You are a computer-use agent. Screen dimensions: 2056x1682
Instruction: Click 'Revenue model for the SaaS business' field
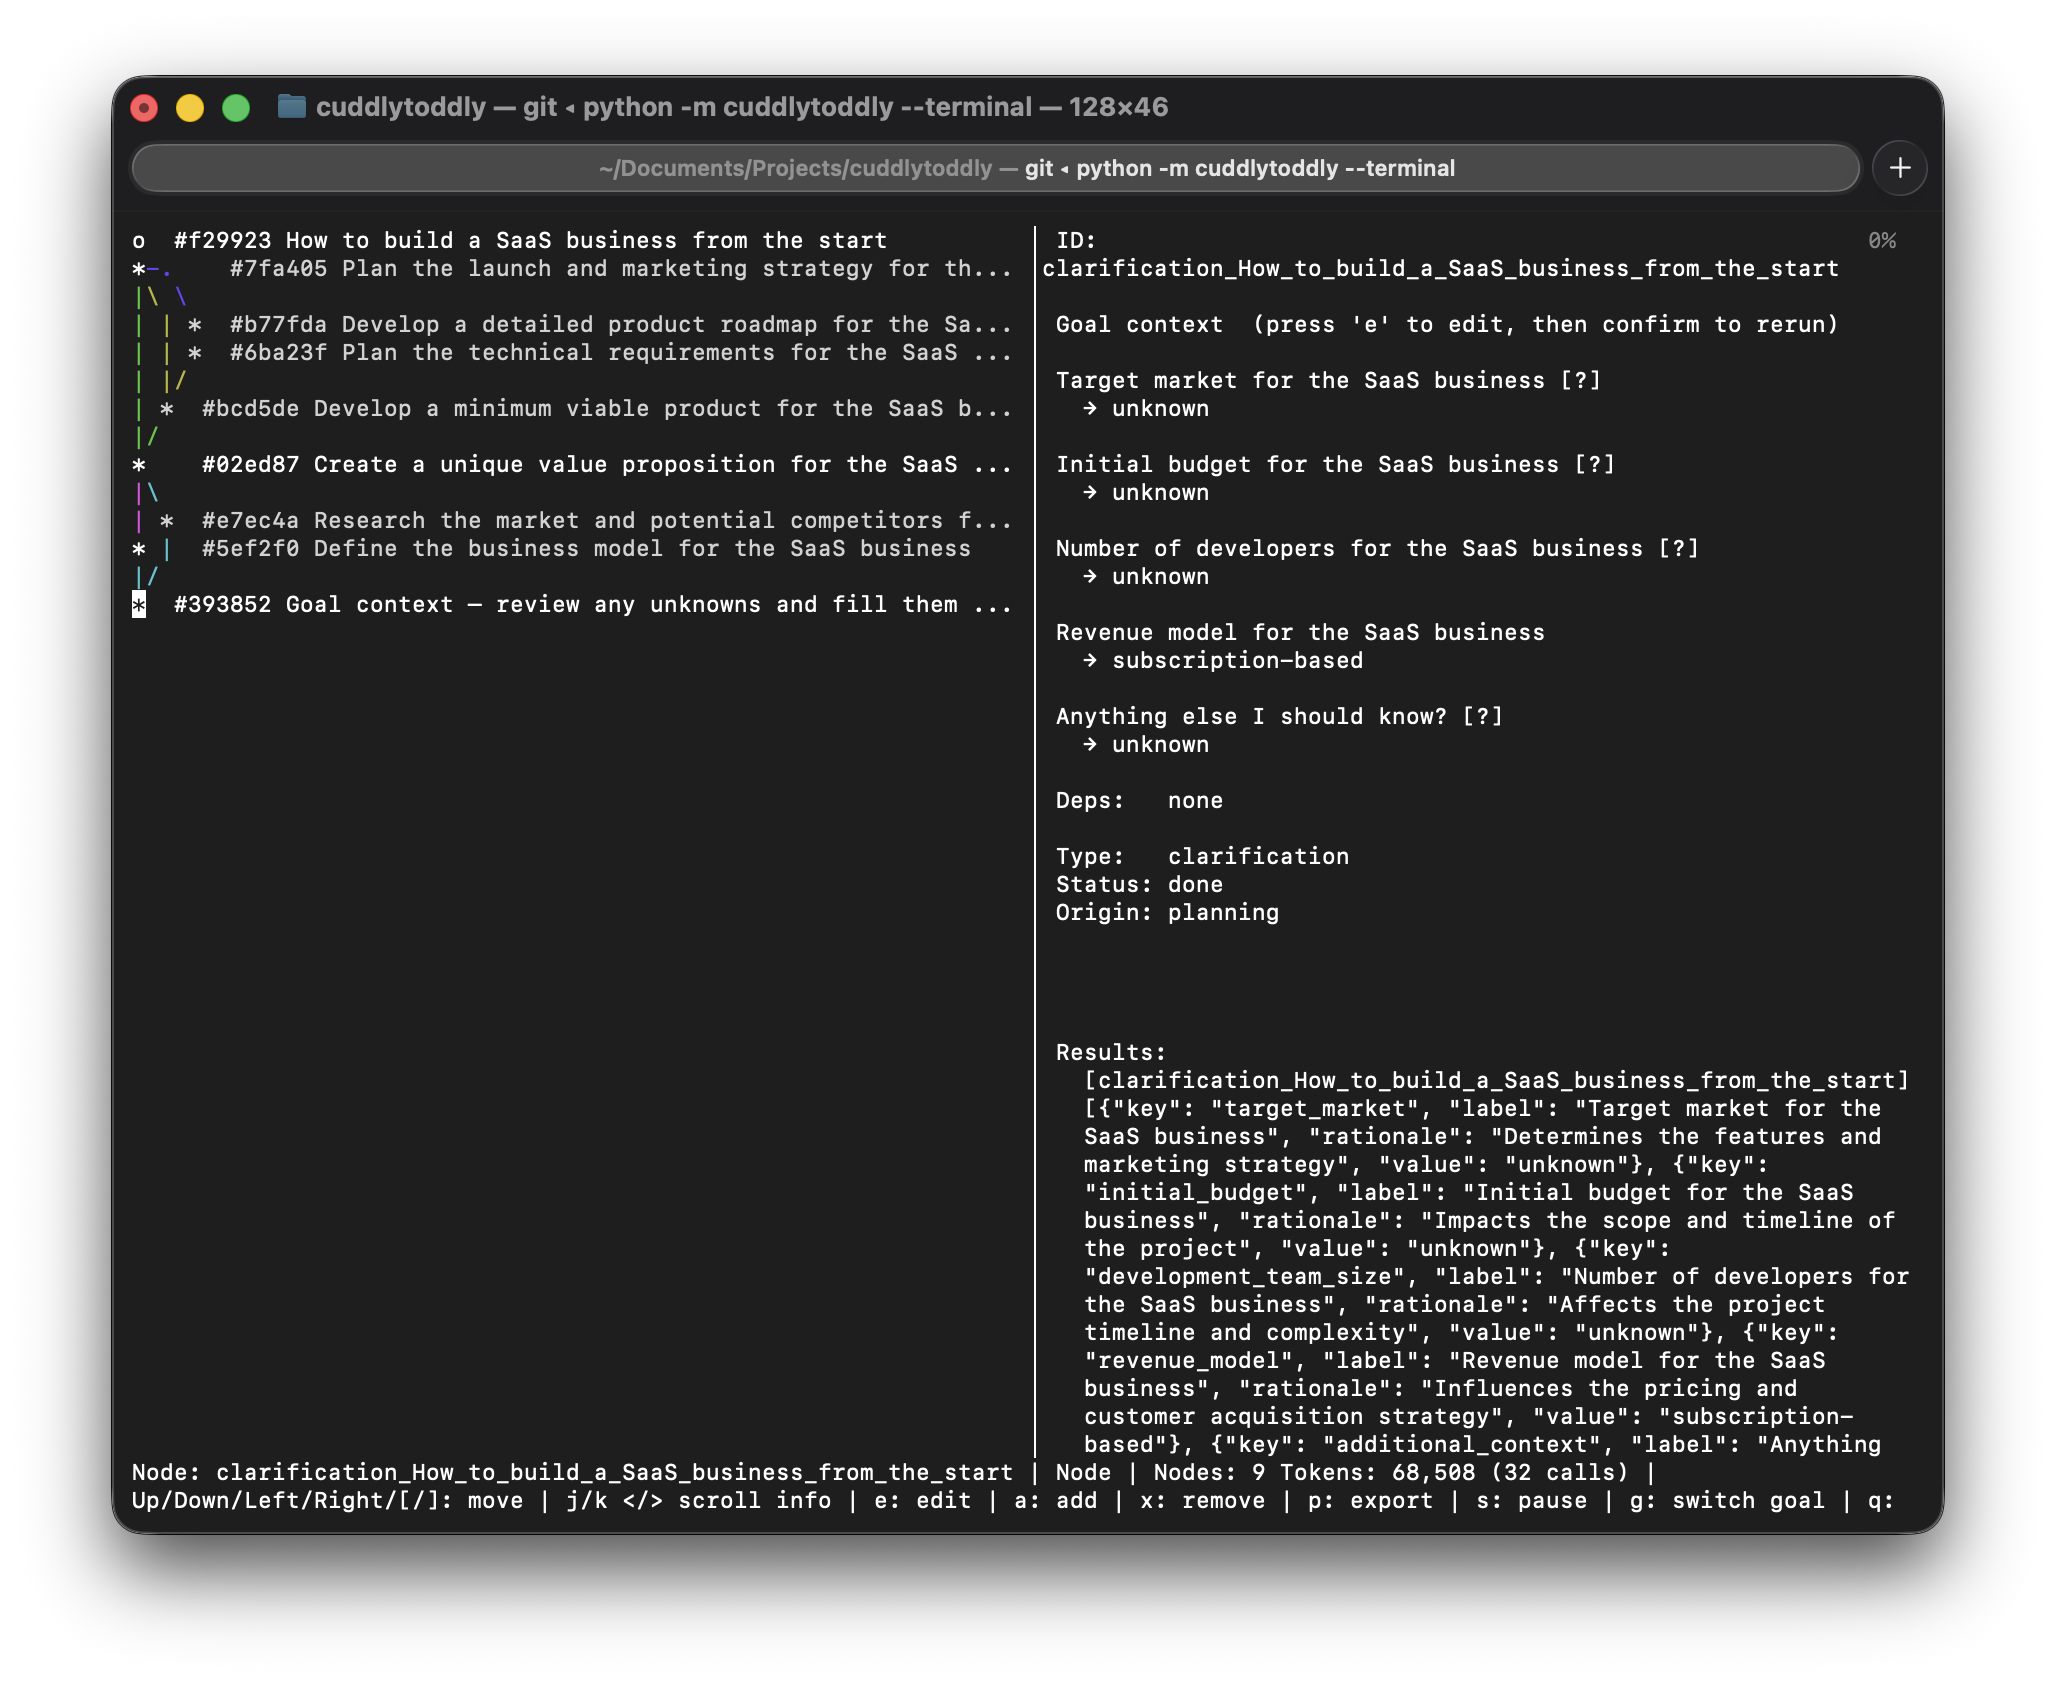point(1300,632)
